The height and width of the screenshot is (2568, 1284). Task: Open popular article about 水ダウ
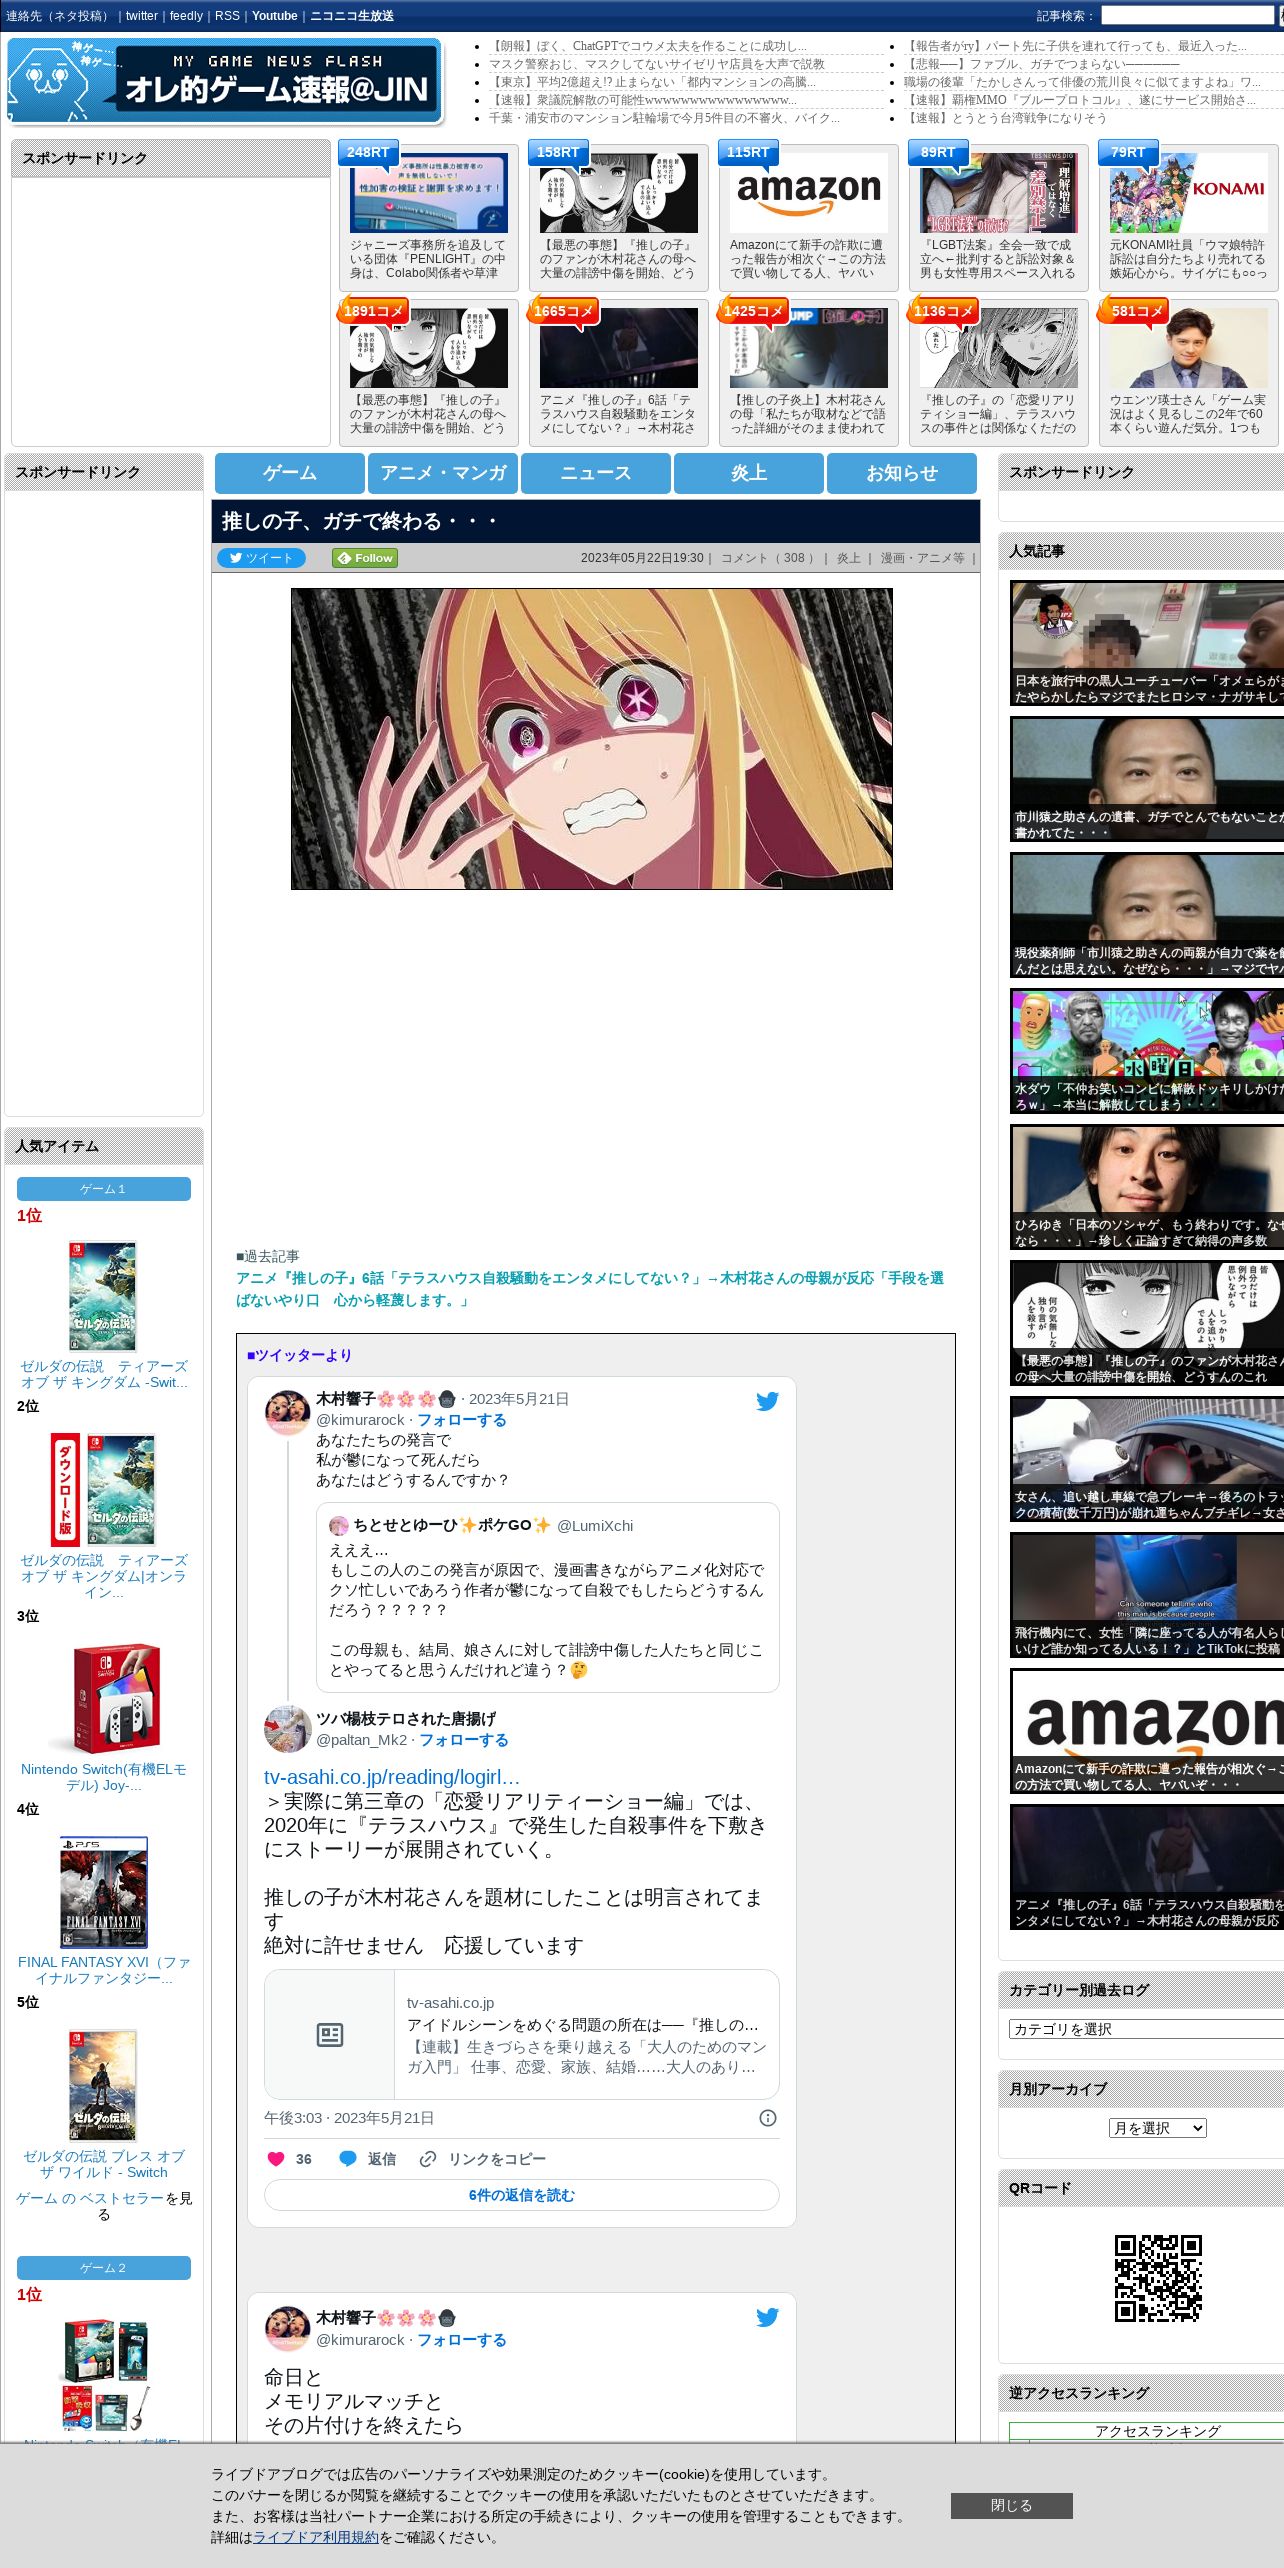point(1147,1051)
